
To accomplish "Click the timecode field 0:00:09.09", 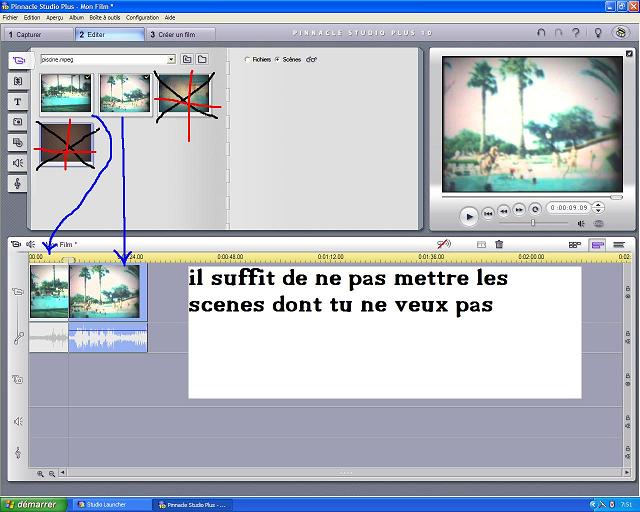I will click(569, 208).
